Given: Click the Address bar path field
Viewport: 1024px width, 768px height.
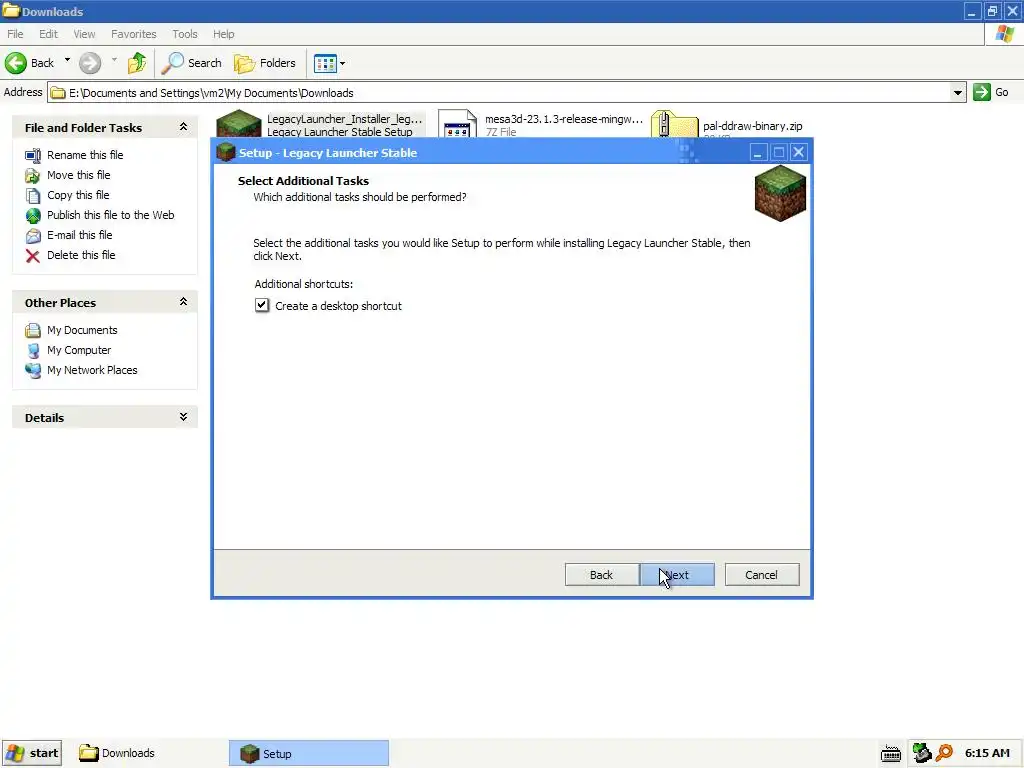Looking at the screenshot, I should tap(500, 93).
